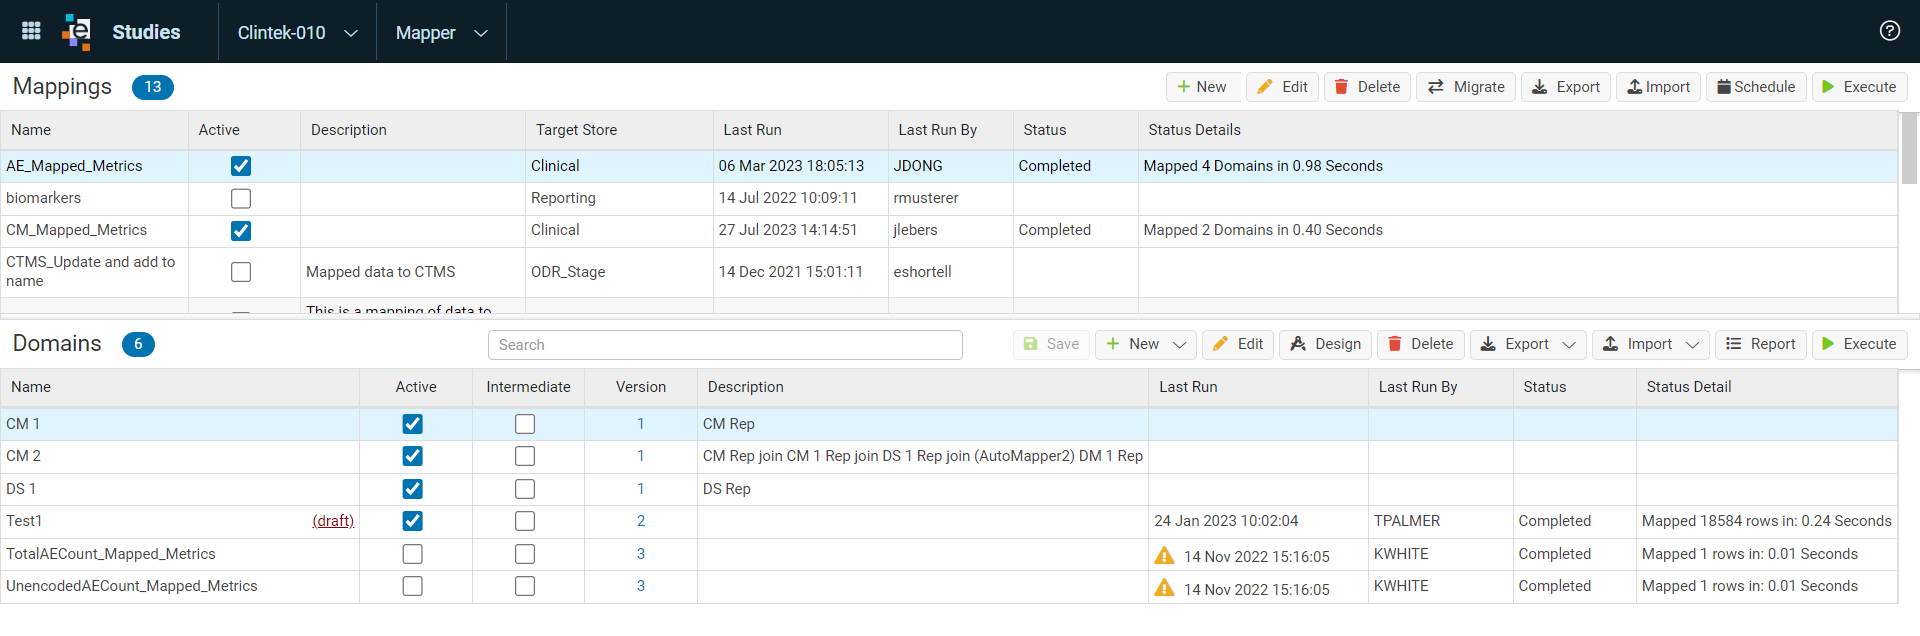Check Intermediate for Test1 domain
Viewport: 1920px width, 636px height.
[x=525, y=521]
